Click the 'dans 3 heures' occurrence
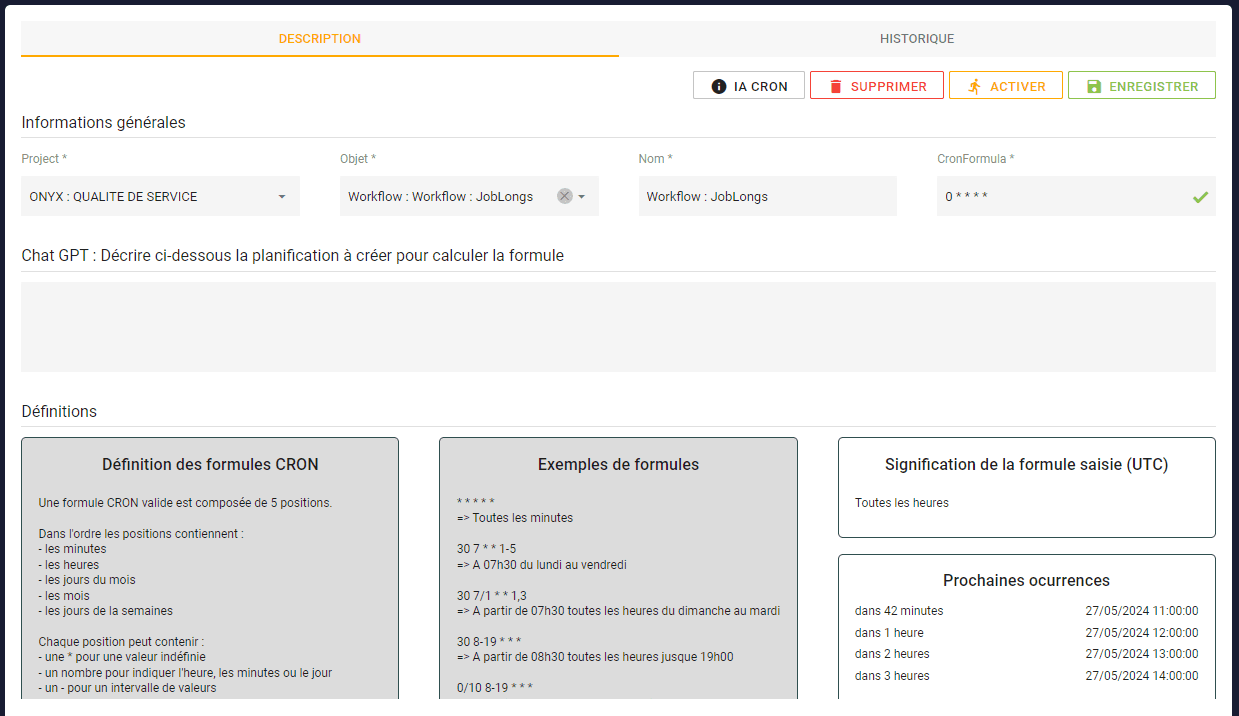 (x=892, y=675)
